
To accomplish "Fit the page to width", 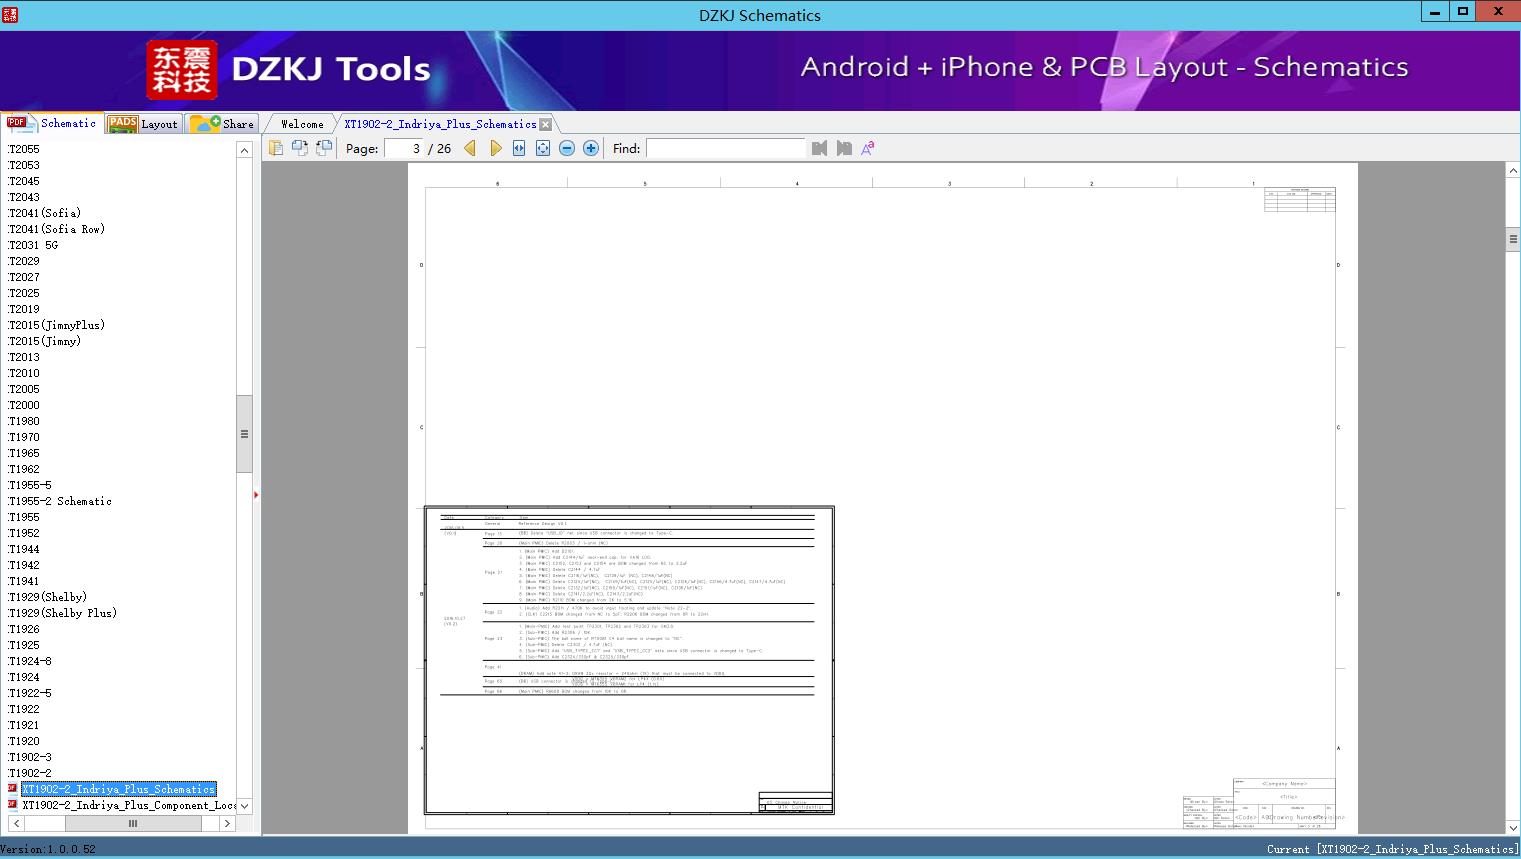I will tap(519, 148).
